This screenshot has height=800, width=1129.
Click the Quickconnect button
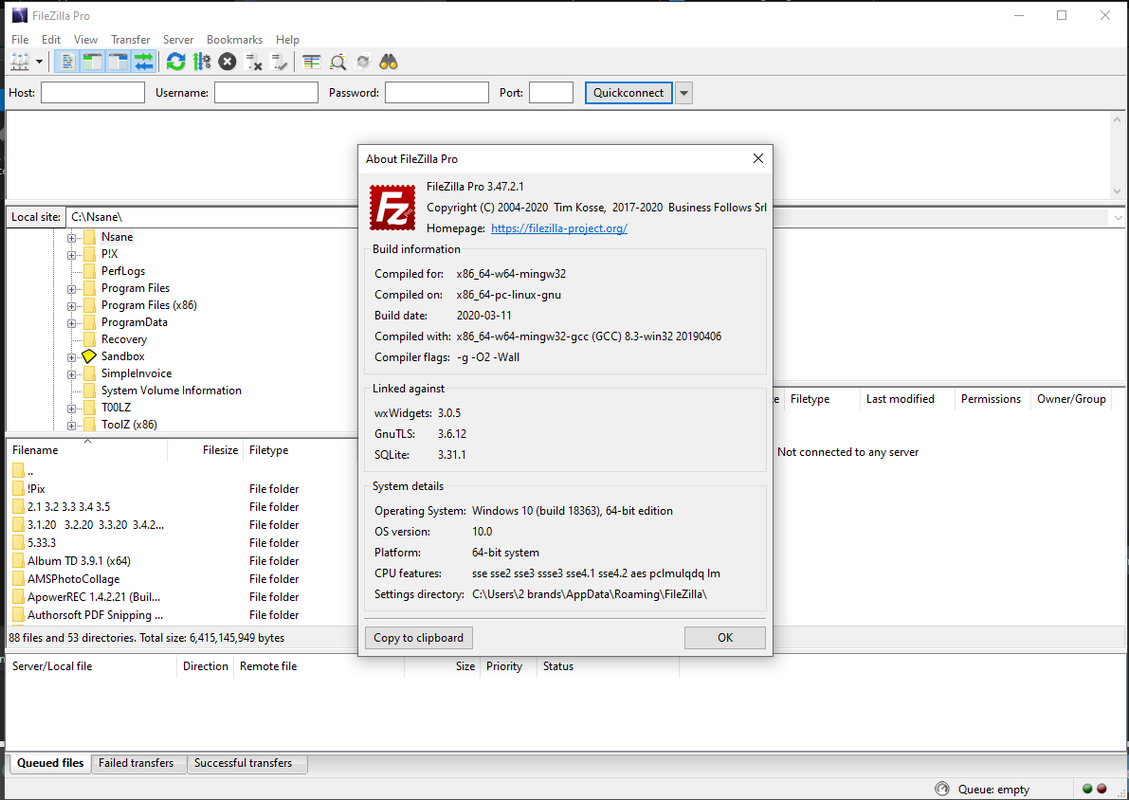(629, 93)
